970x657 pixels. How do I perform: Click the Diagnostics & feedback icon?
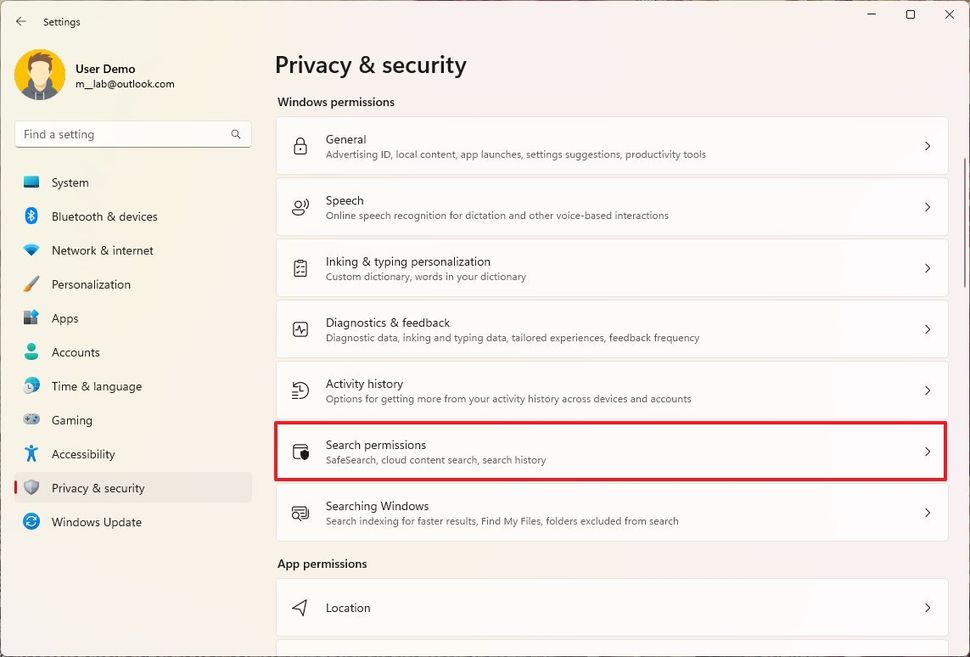(x=300, y=330)
